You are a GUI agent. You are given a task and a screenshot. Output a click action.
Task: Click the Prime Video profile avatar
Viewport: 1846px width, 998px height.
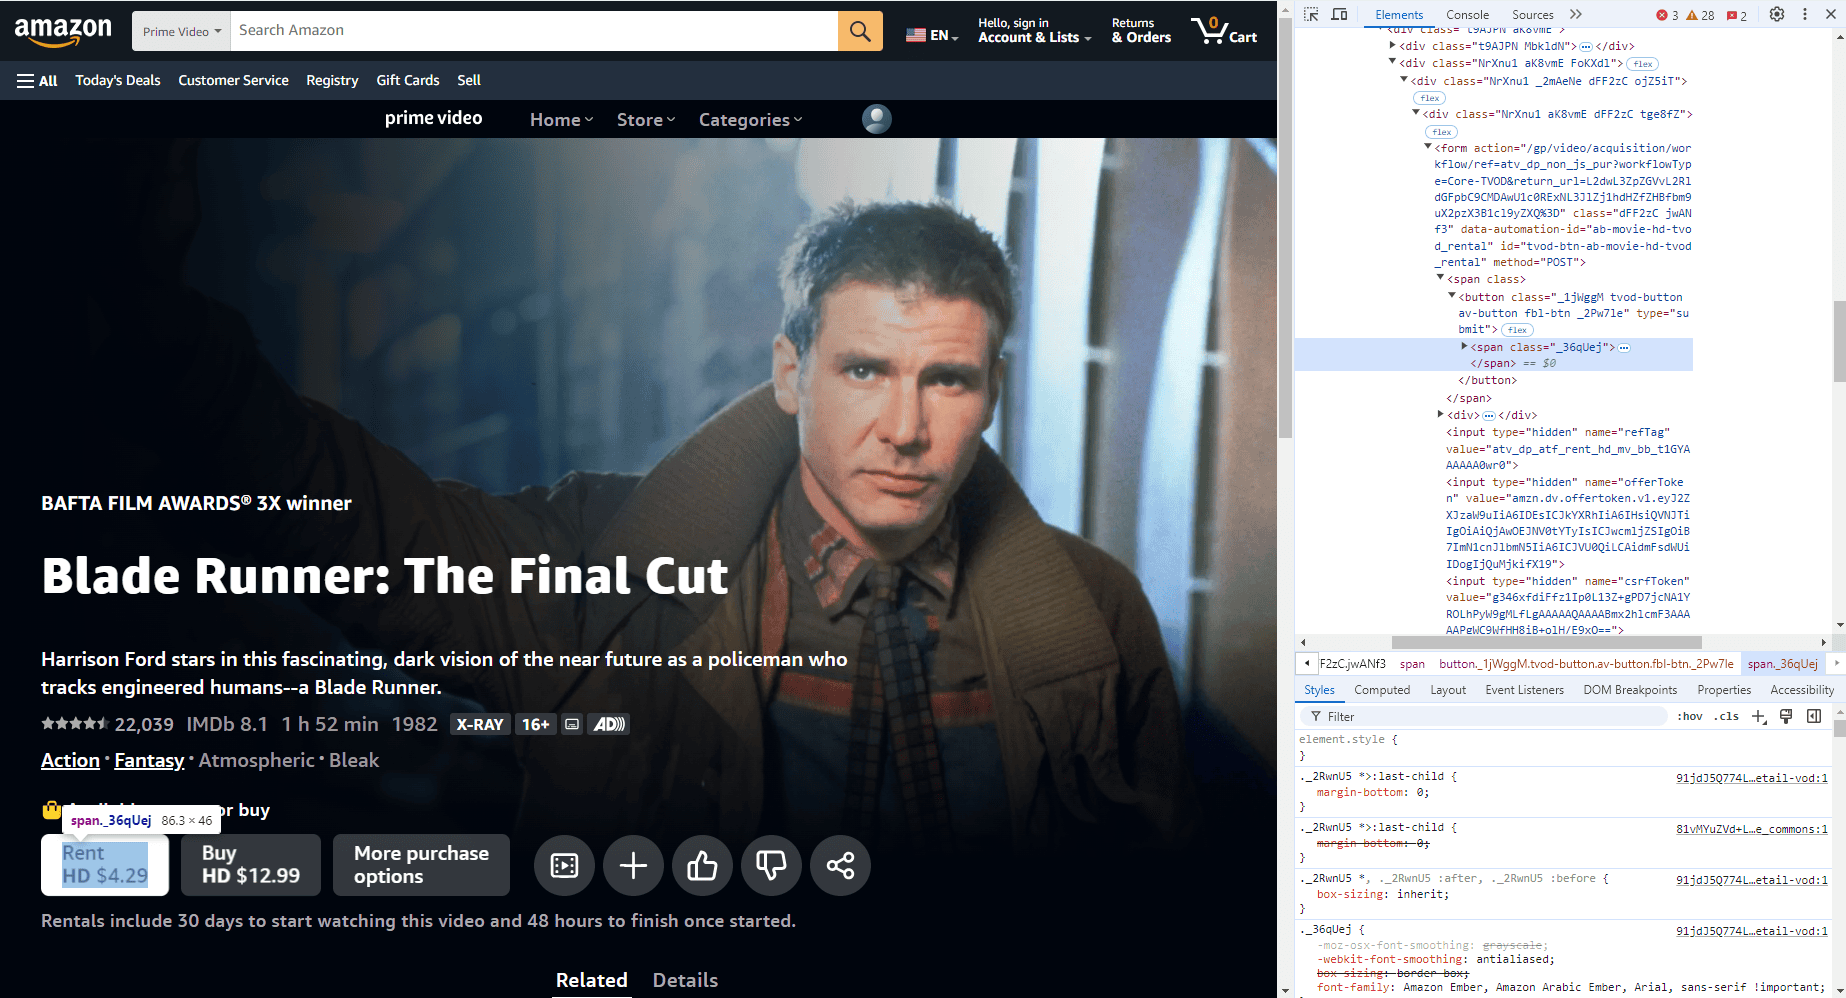point(876,119)
